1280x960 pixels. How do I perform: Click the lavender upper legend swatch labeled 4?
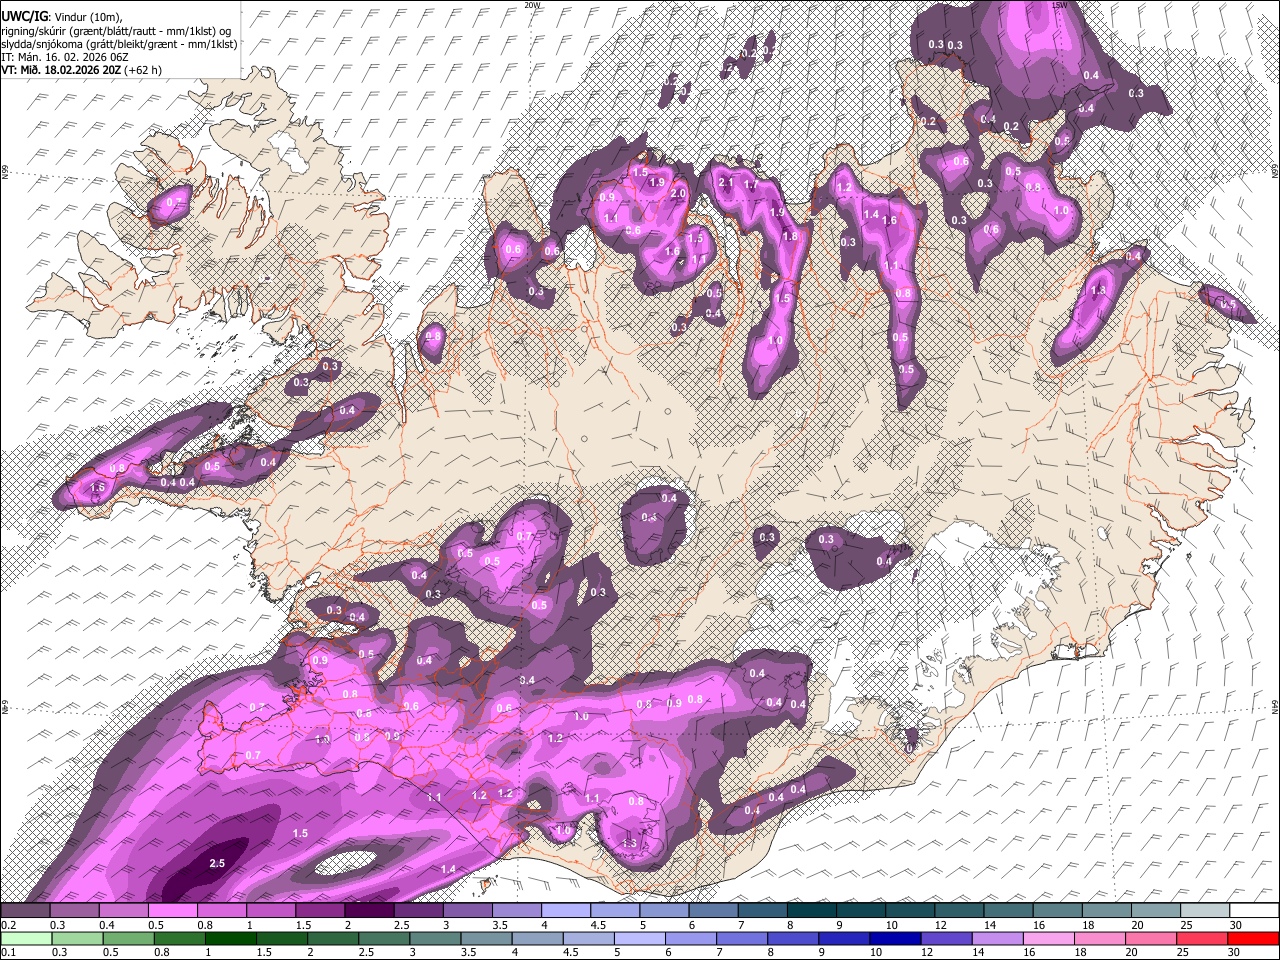pyautogui.click(x=566, y=911)
